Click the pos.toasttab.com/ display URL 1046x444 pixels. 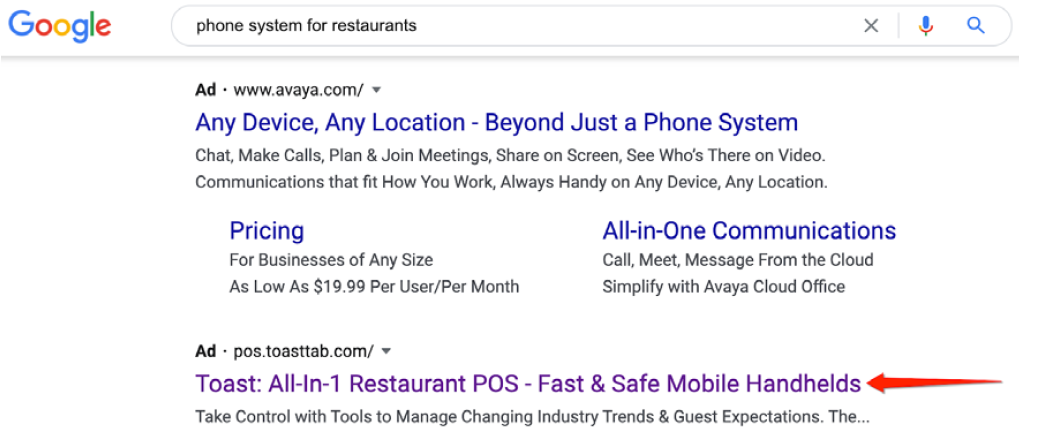point(304,351)
